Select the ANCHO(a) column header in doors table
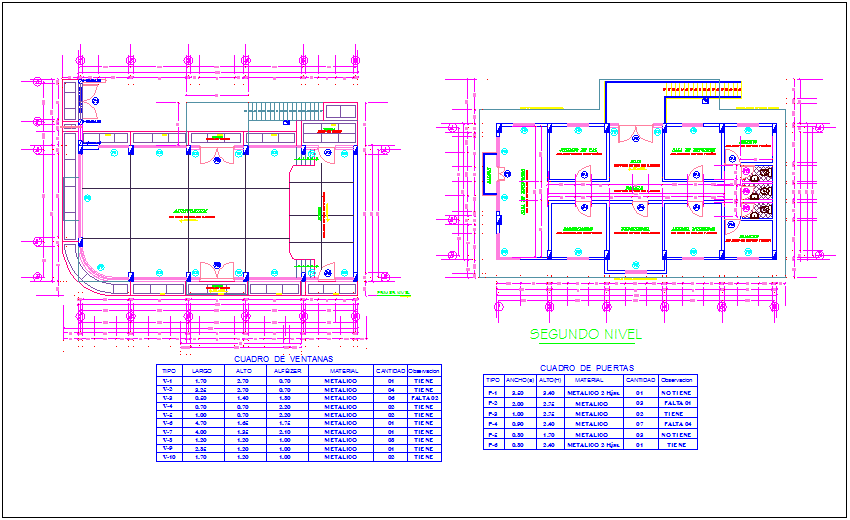Viewport: 850px width, 520px height. [519, 380]
